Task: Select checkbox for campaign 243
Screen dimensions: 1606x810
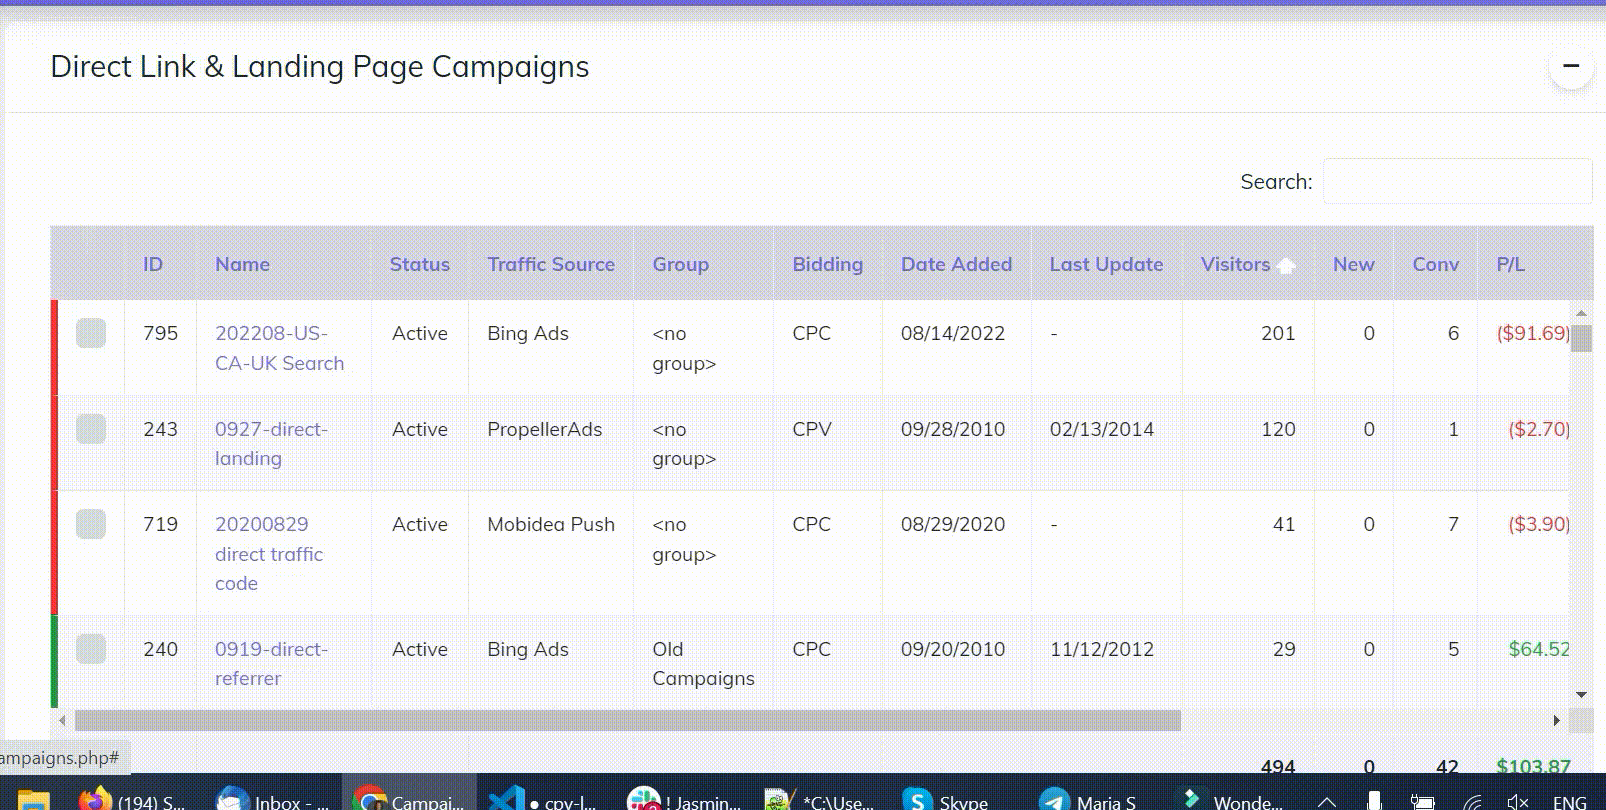Action: tap(91, 430)
